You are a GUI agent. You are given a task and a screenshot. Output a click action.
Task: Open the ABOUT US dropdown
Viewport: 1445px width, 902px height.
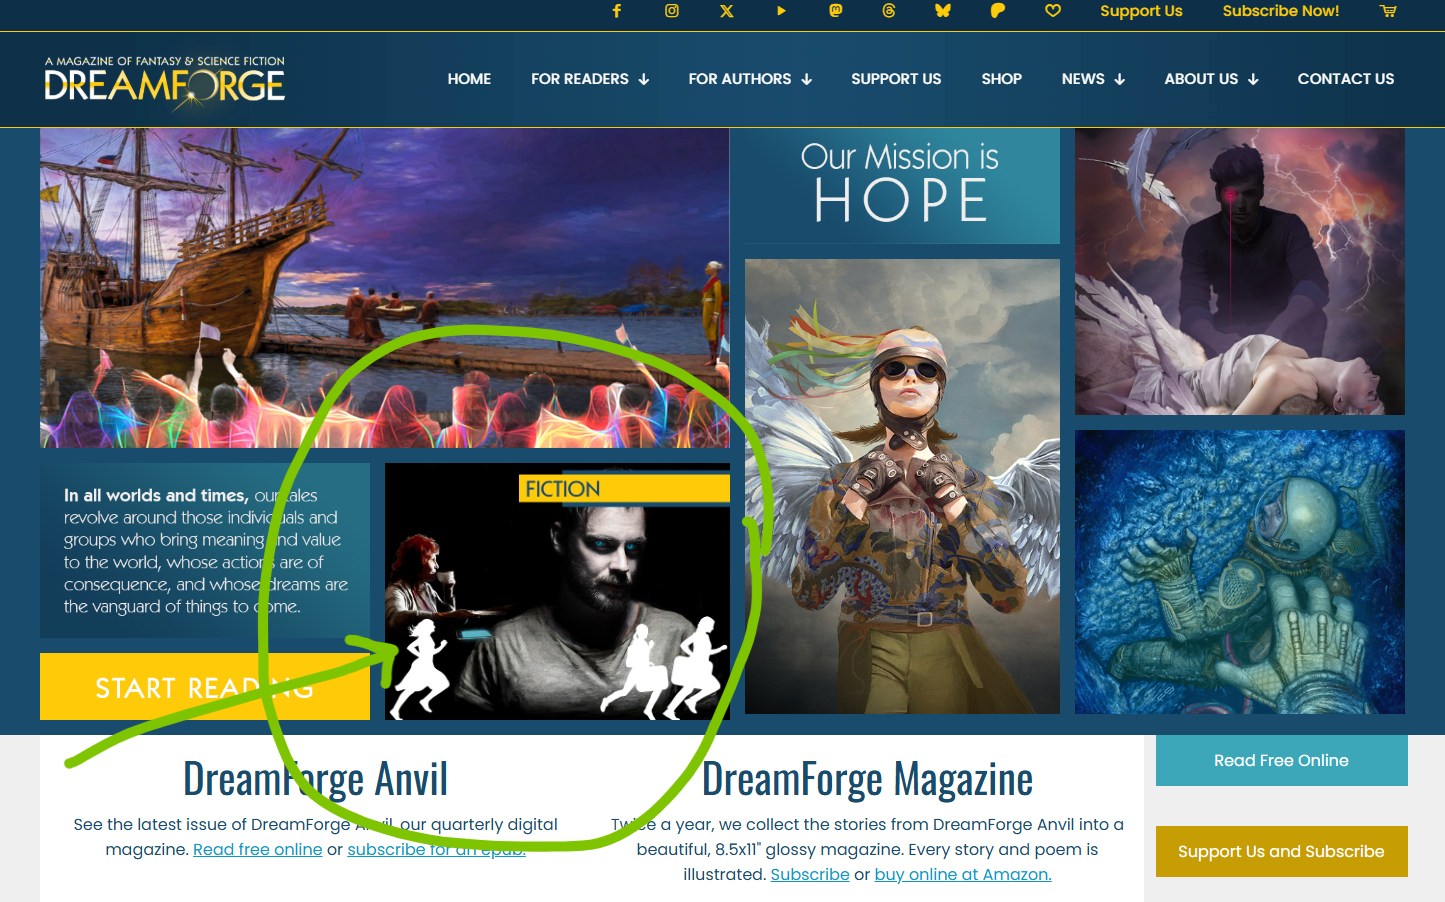pyautogui.click(x=1211, y=79)
